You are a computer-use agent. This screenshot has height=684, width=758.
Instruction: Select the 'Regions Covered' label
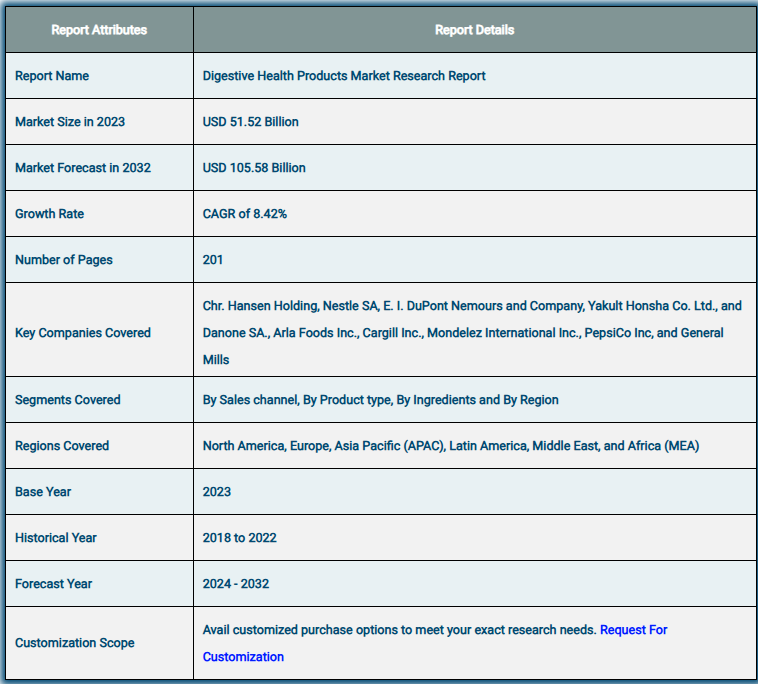62,446
